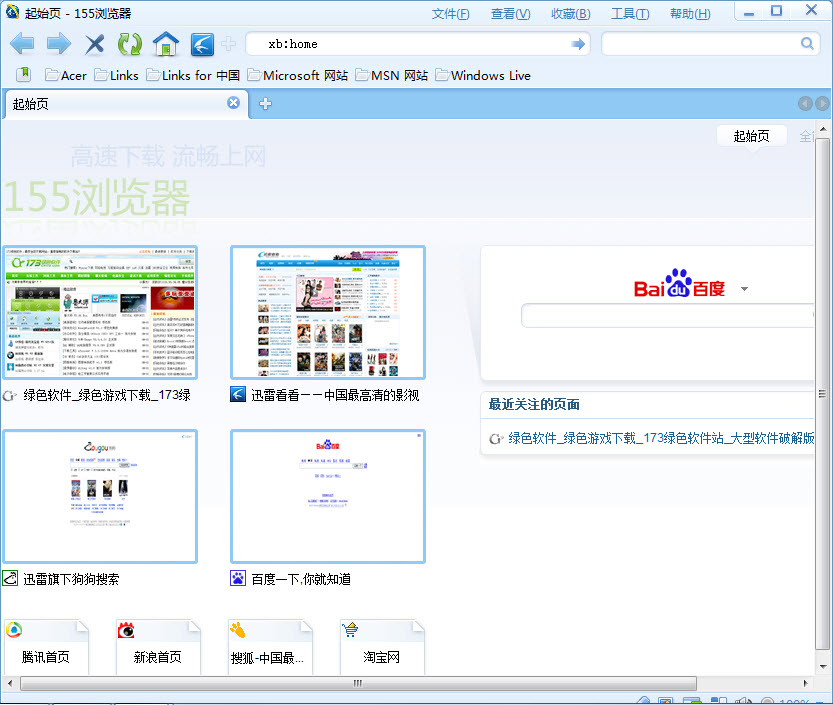This screenshot has height=705, width=833.
Task: Click the 迅雷看看 site thumbnail
Action: (328, 312)
